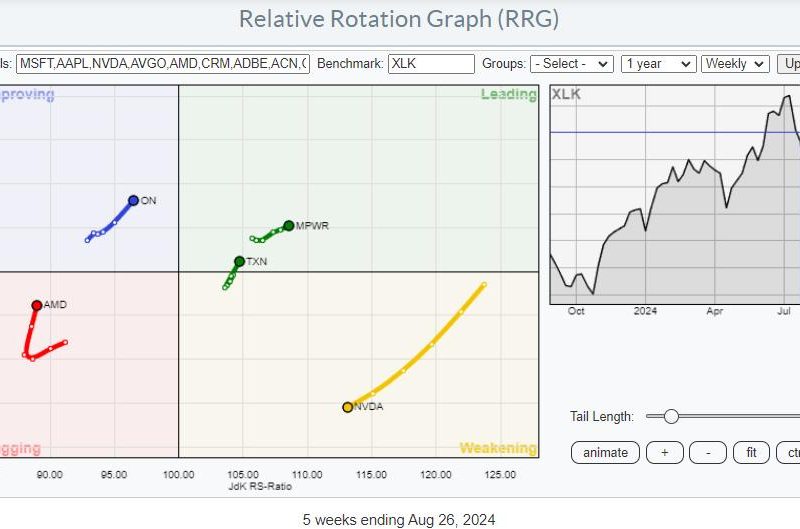Click the Benchmark field containing XLK
Image resolution: width=800 pixels, height=529 pixels.
point(431,64)
